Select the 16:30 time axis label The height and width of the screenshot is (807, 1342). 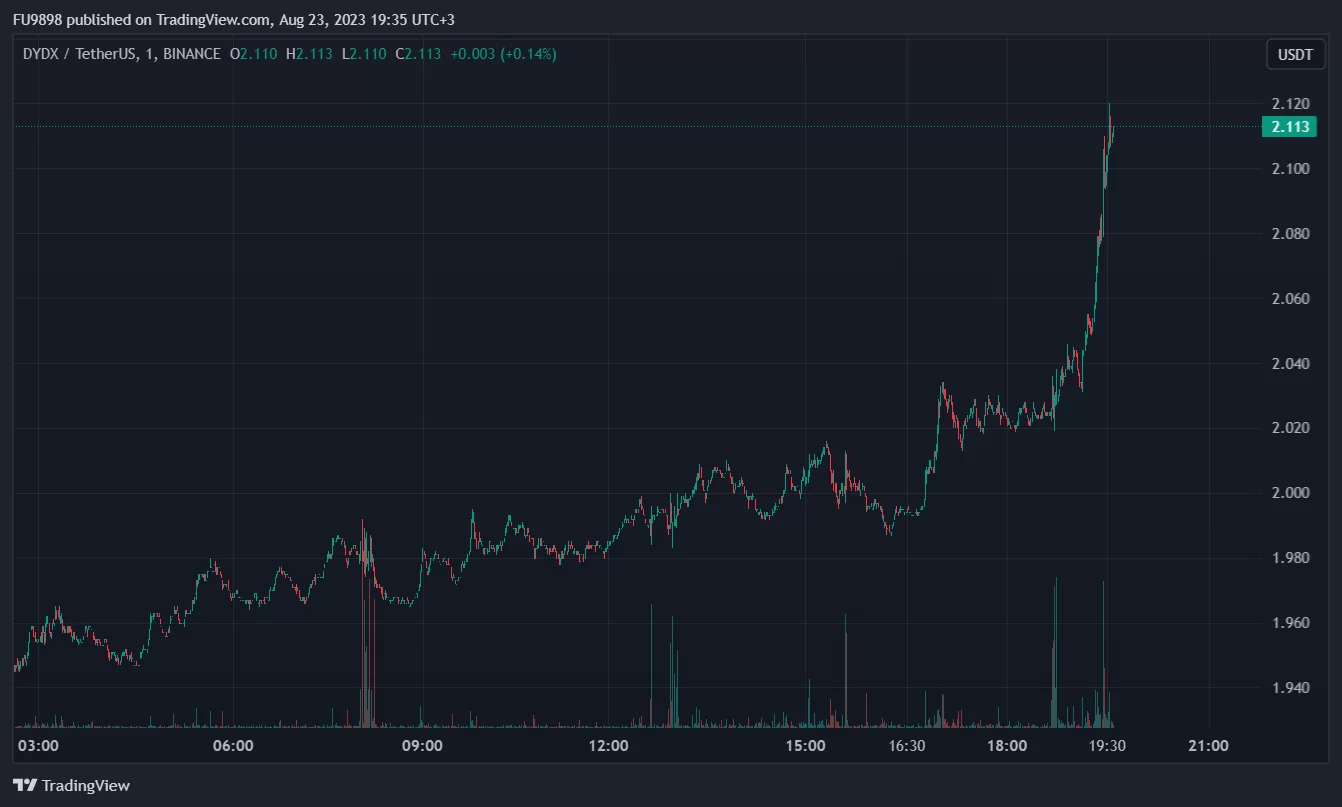coord(908,746)
